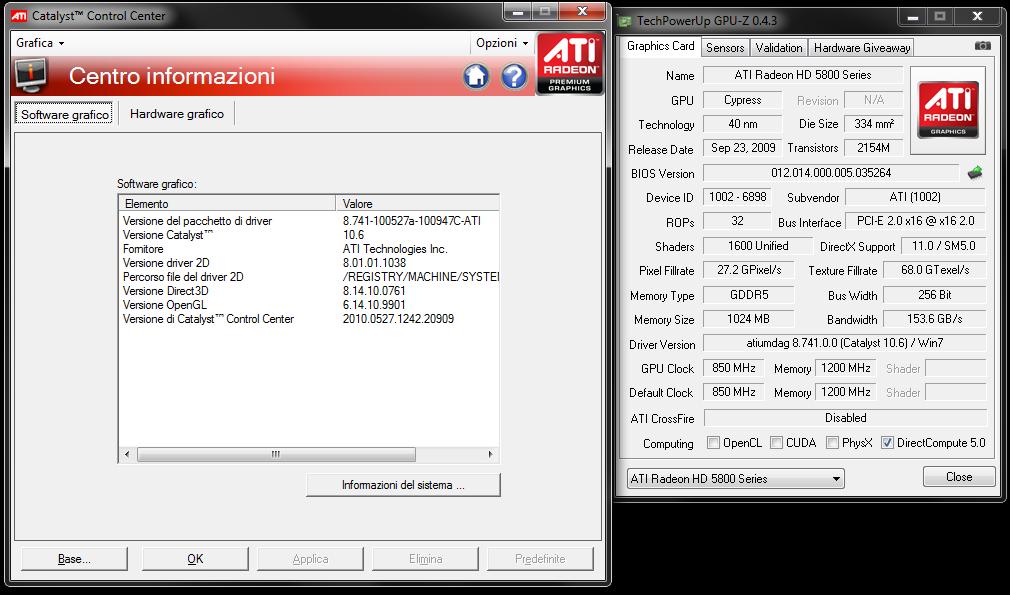Toggle the PhysX checkbox
Screen dimensions: 1010x595
click(x=832, y=442)
